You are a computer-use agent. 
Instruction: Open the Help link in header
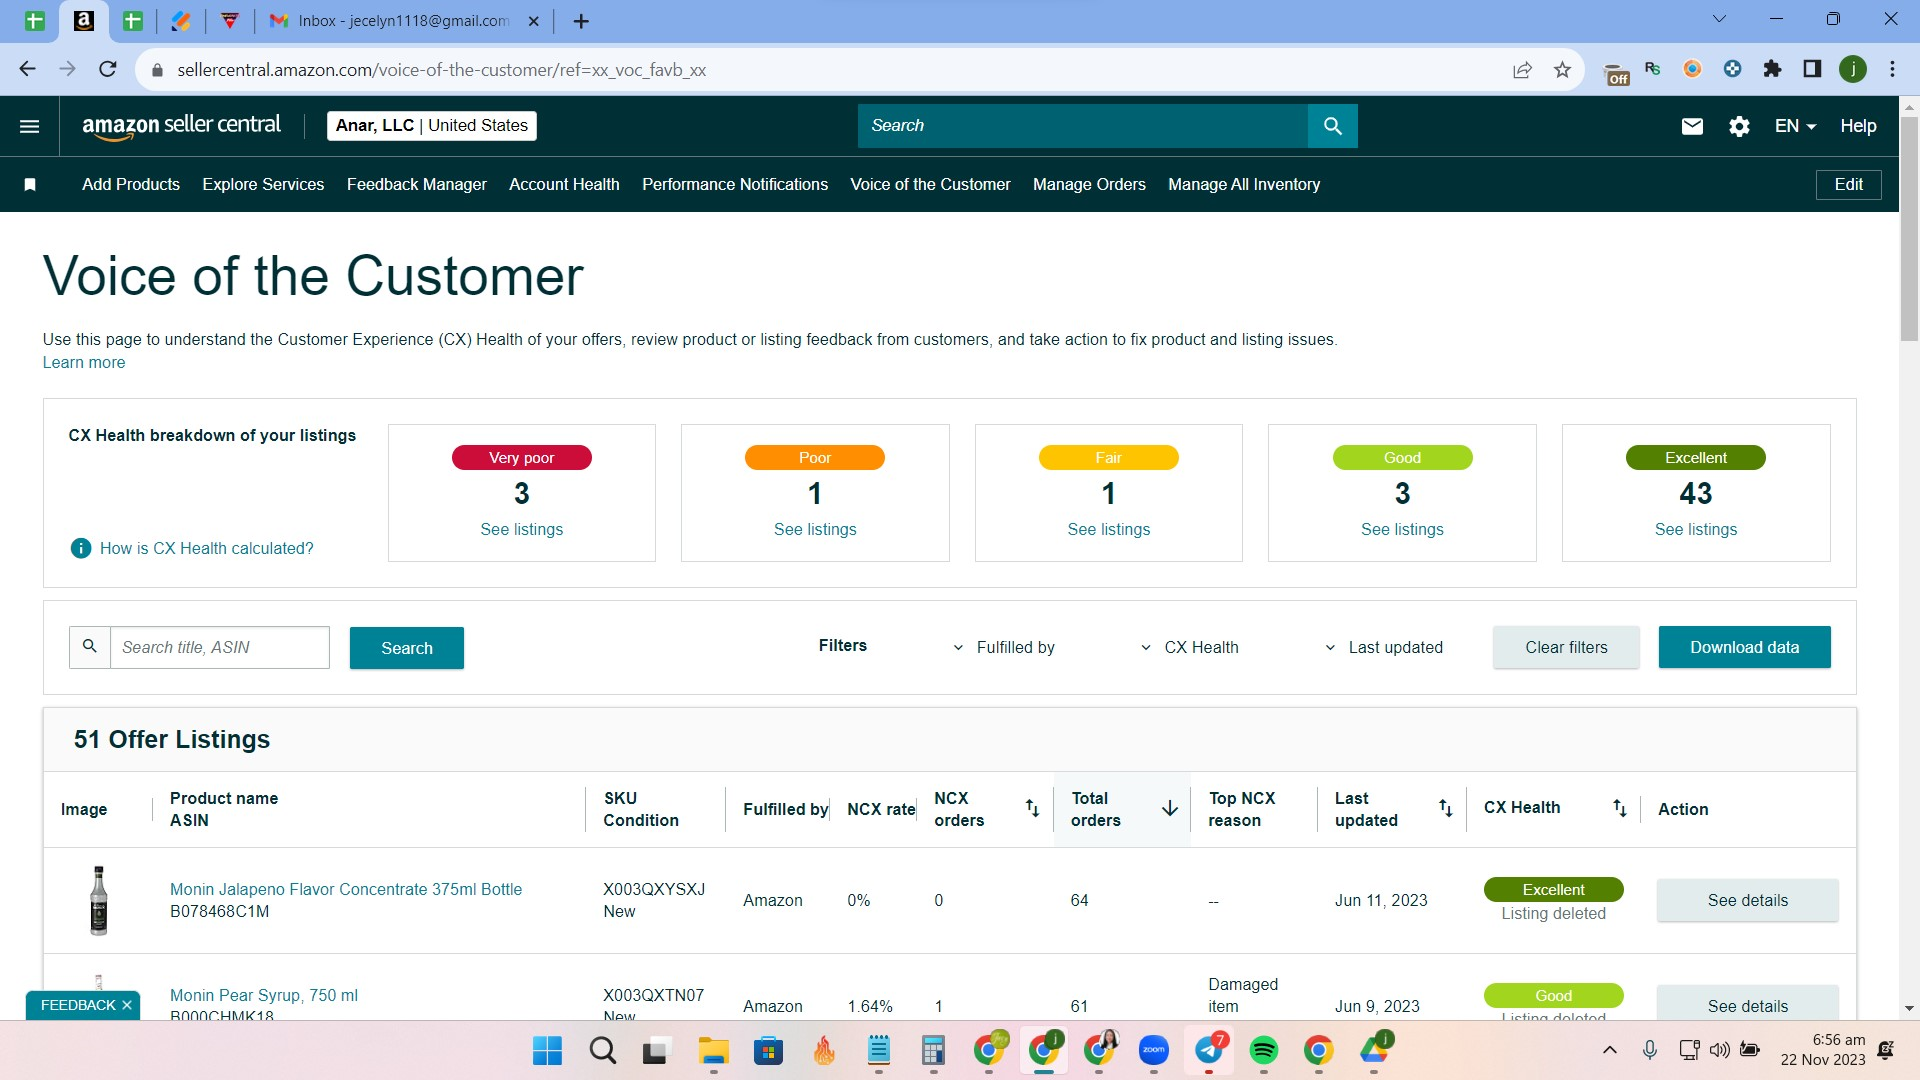(1858, 126)
